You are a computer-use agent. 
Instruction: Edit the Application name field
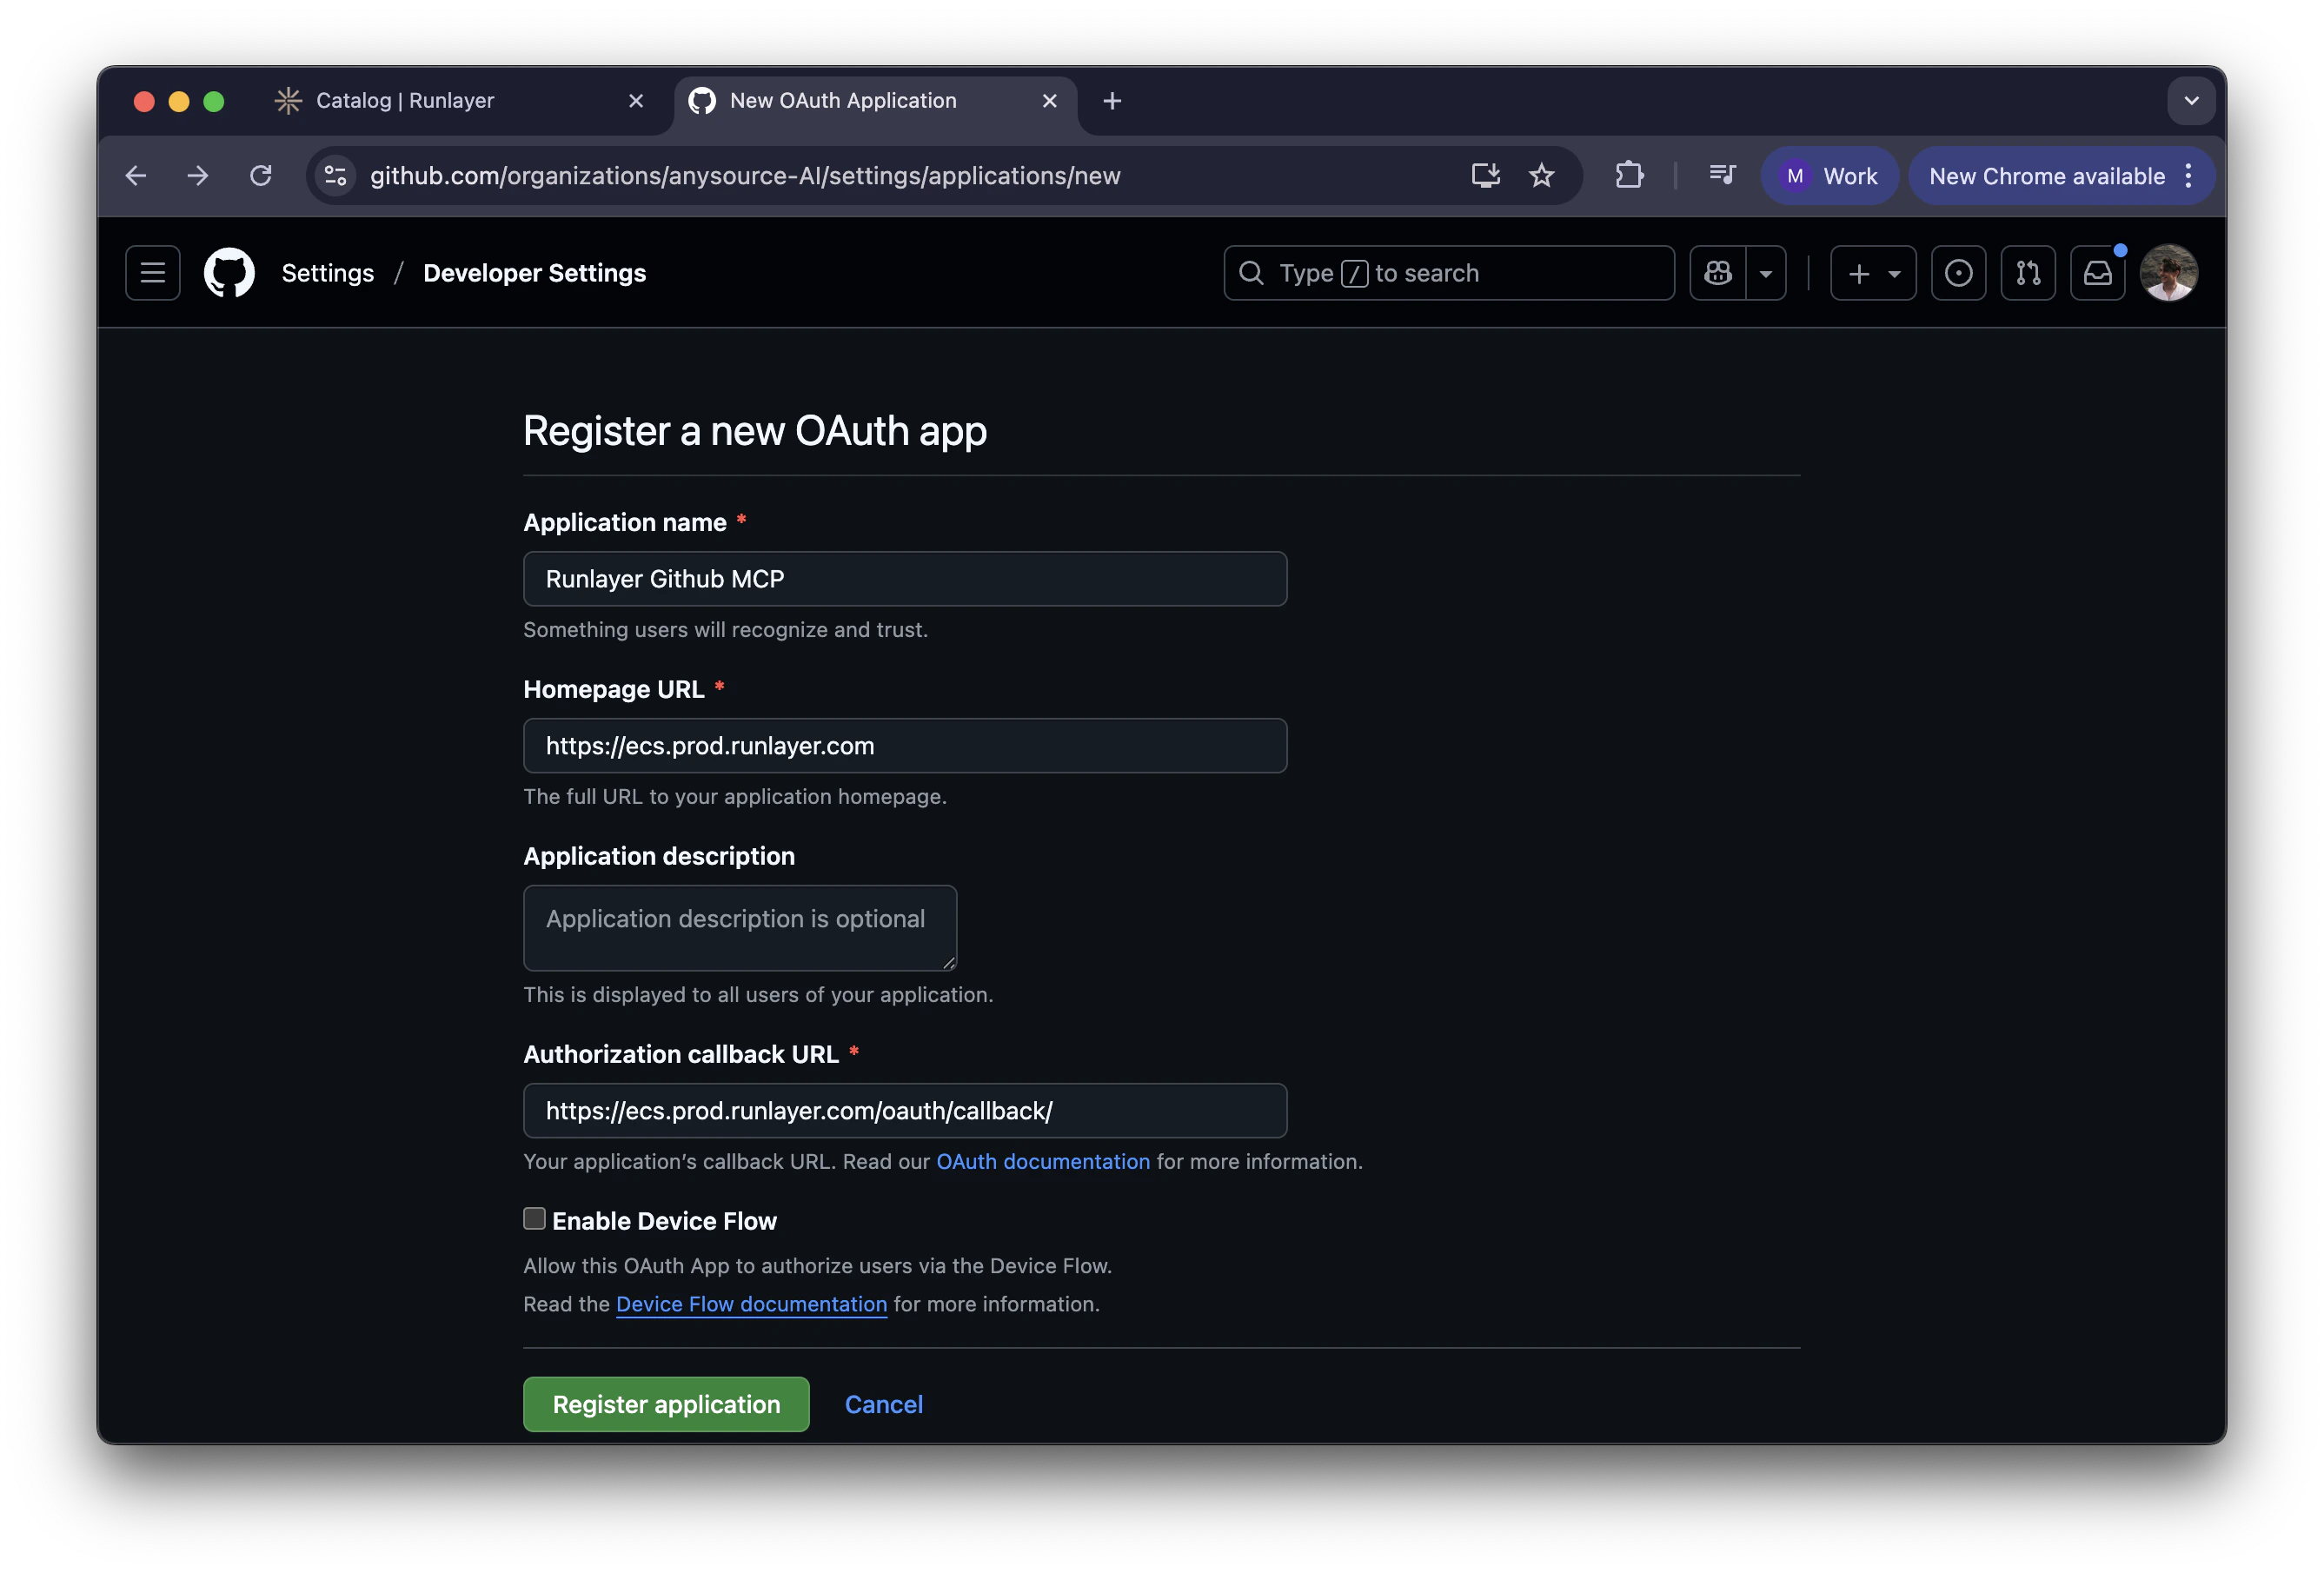coord(905,579)
